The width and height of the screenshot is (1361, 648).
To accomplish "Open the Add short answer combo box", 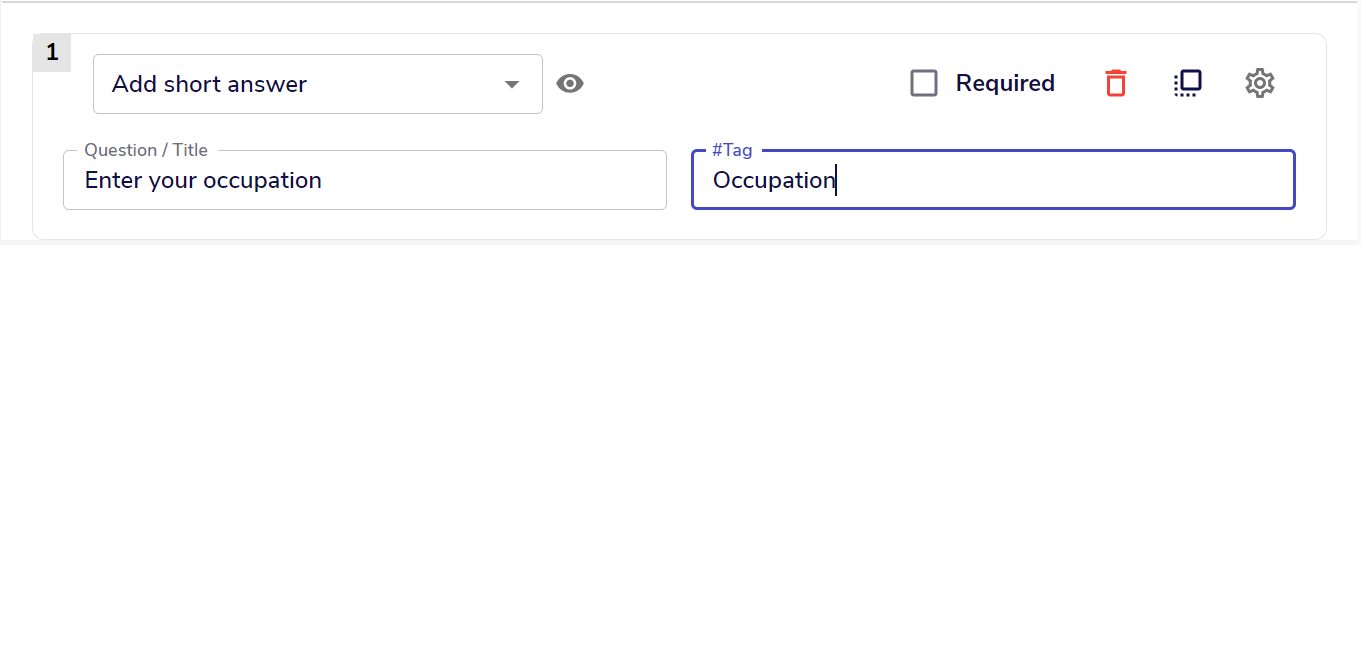I will pyautogui.click(x=318, y=84).
